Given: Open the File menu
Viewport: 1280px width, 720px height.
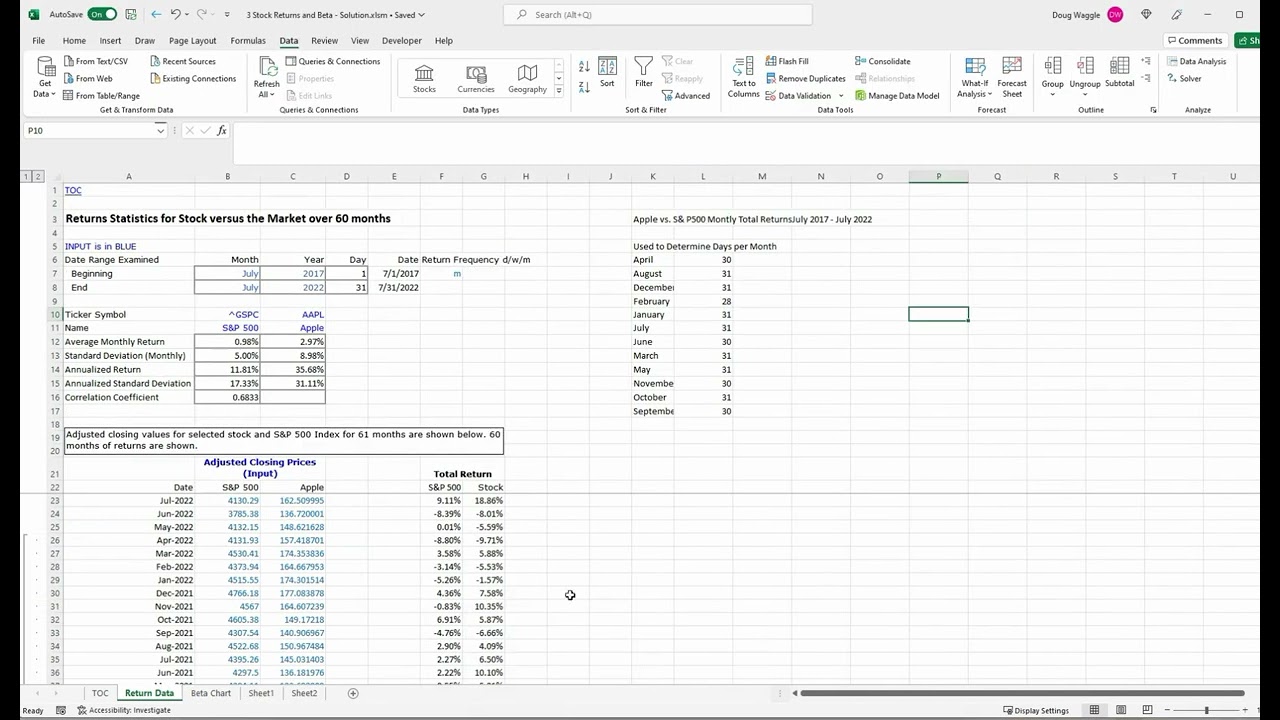Looking at the screenshot, I should [x=38, y=40].
